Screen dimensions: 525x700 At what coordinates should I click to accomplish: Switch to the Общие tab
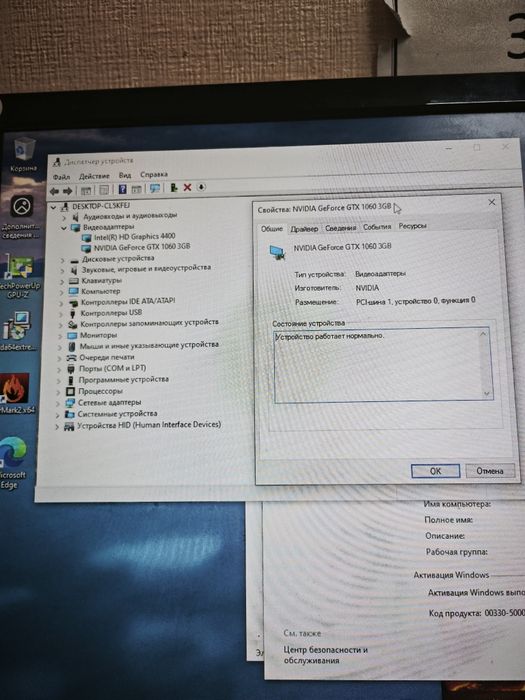click(x=272, y=229)
